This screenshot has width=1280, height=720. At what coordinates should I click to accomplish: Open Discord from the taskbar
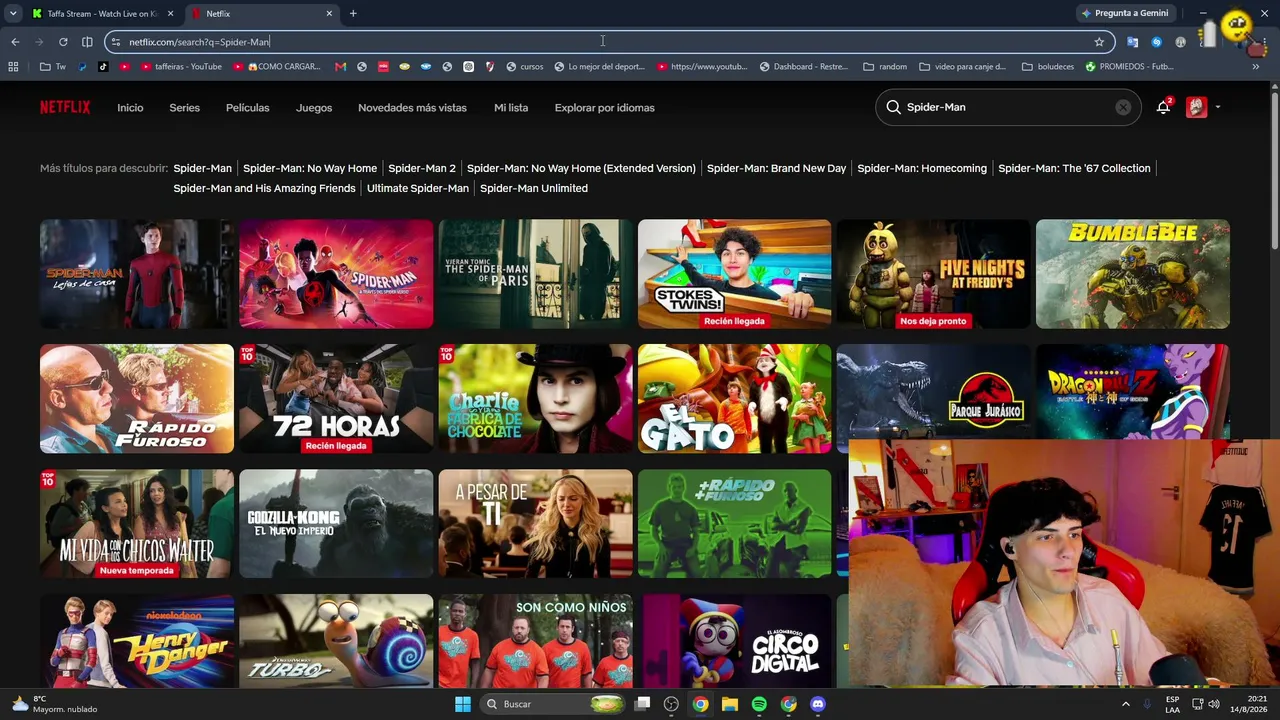[x=818, y=704]
